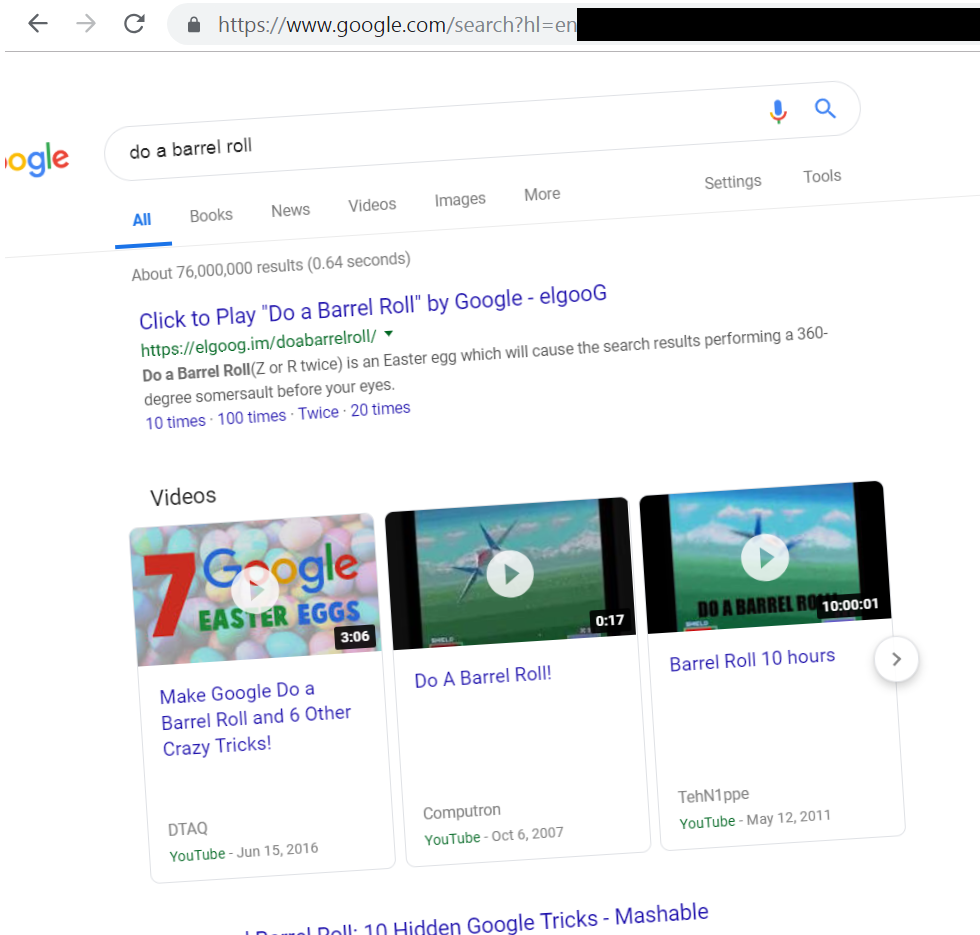This screenshot has height=935, width=980.
Task: Switch to the Books tab
Action: pos(211,216)
